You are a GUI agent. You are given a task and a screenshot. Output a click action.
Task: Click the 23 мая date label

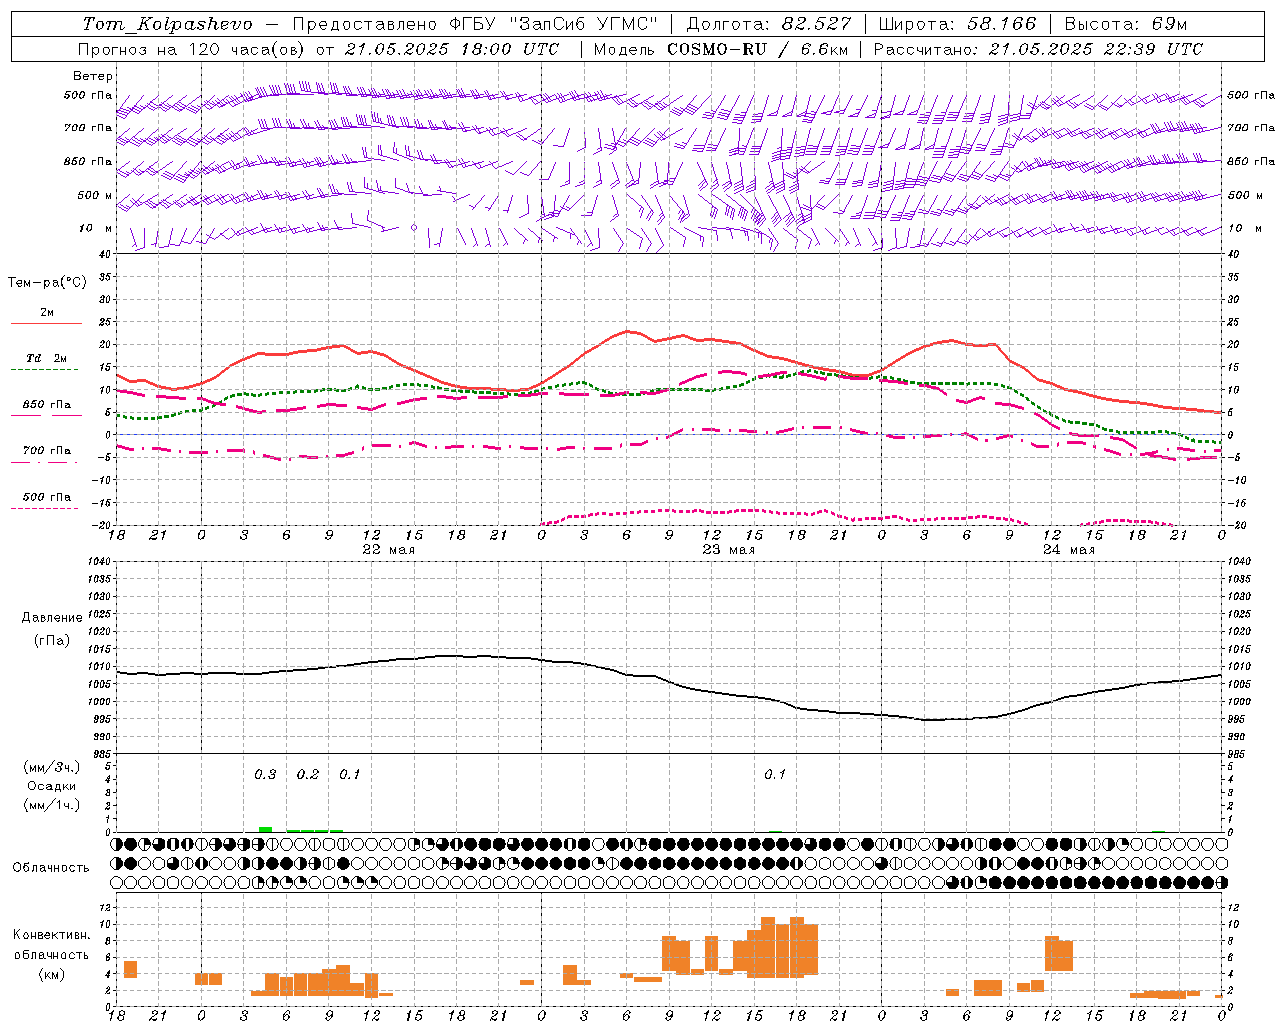(728, 550)
